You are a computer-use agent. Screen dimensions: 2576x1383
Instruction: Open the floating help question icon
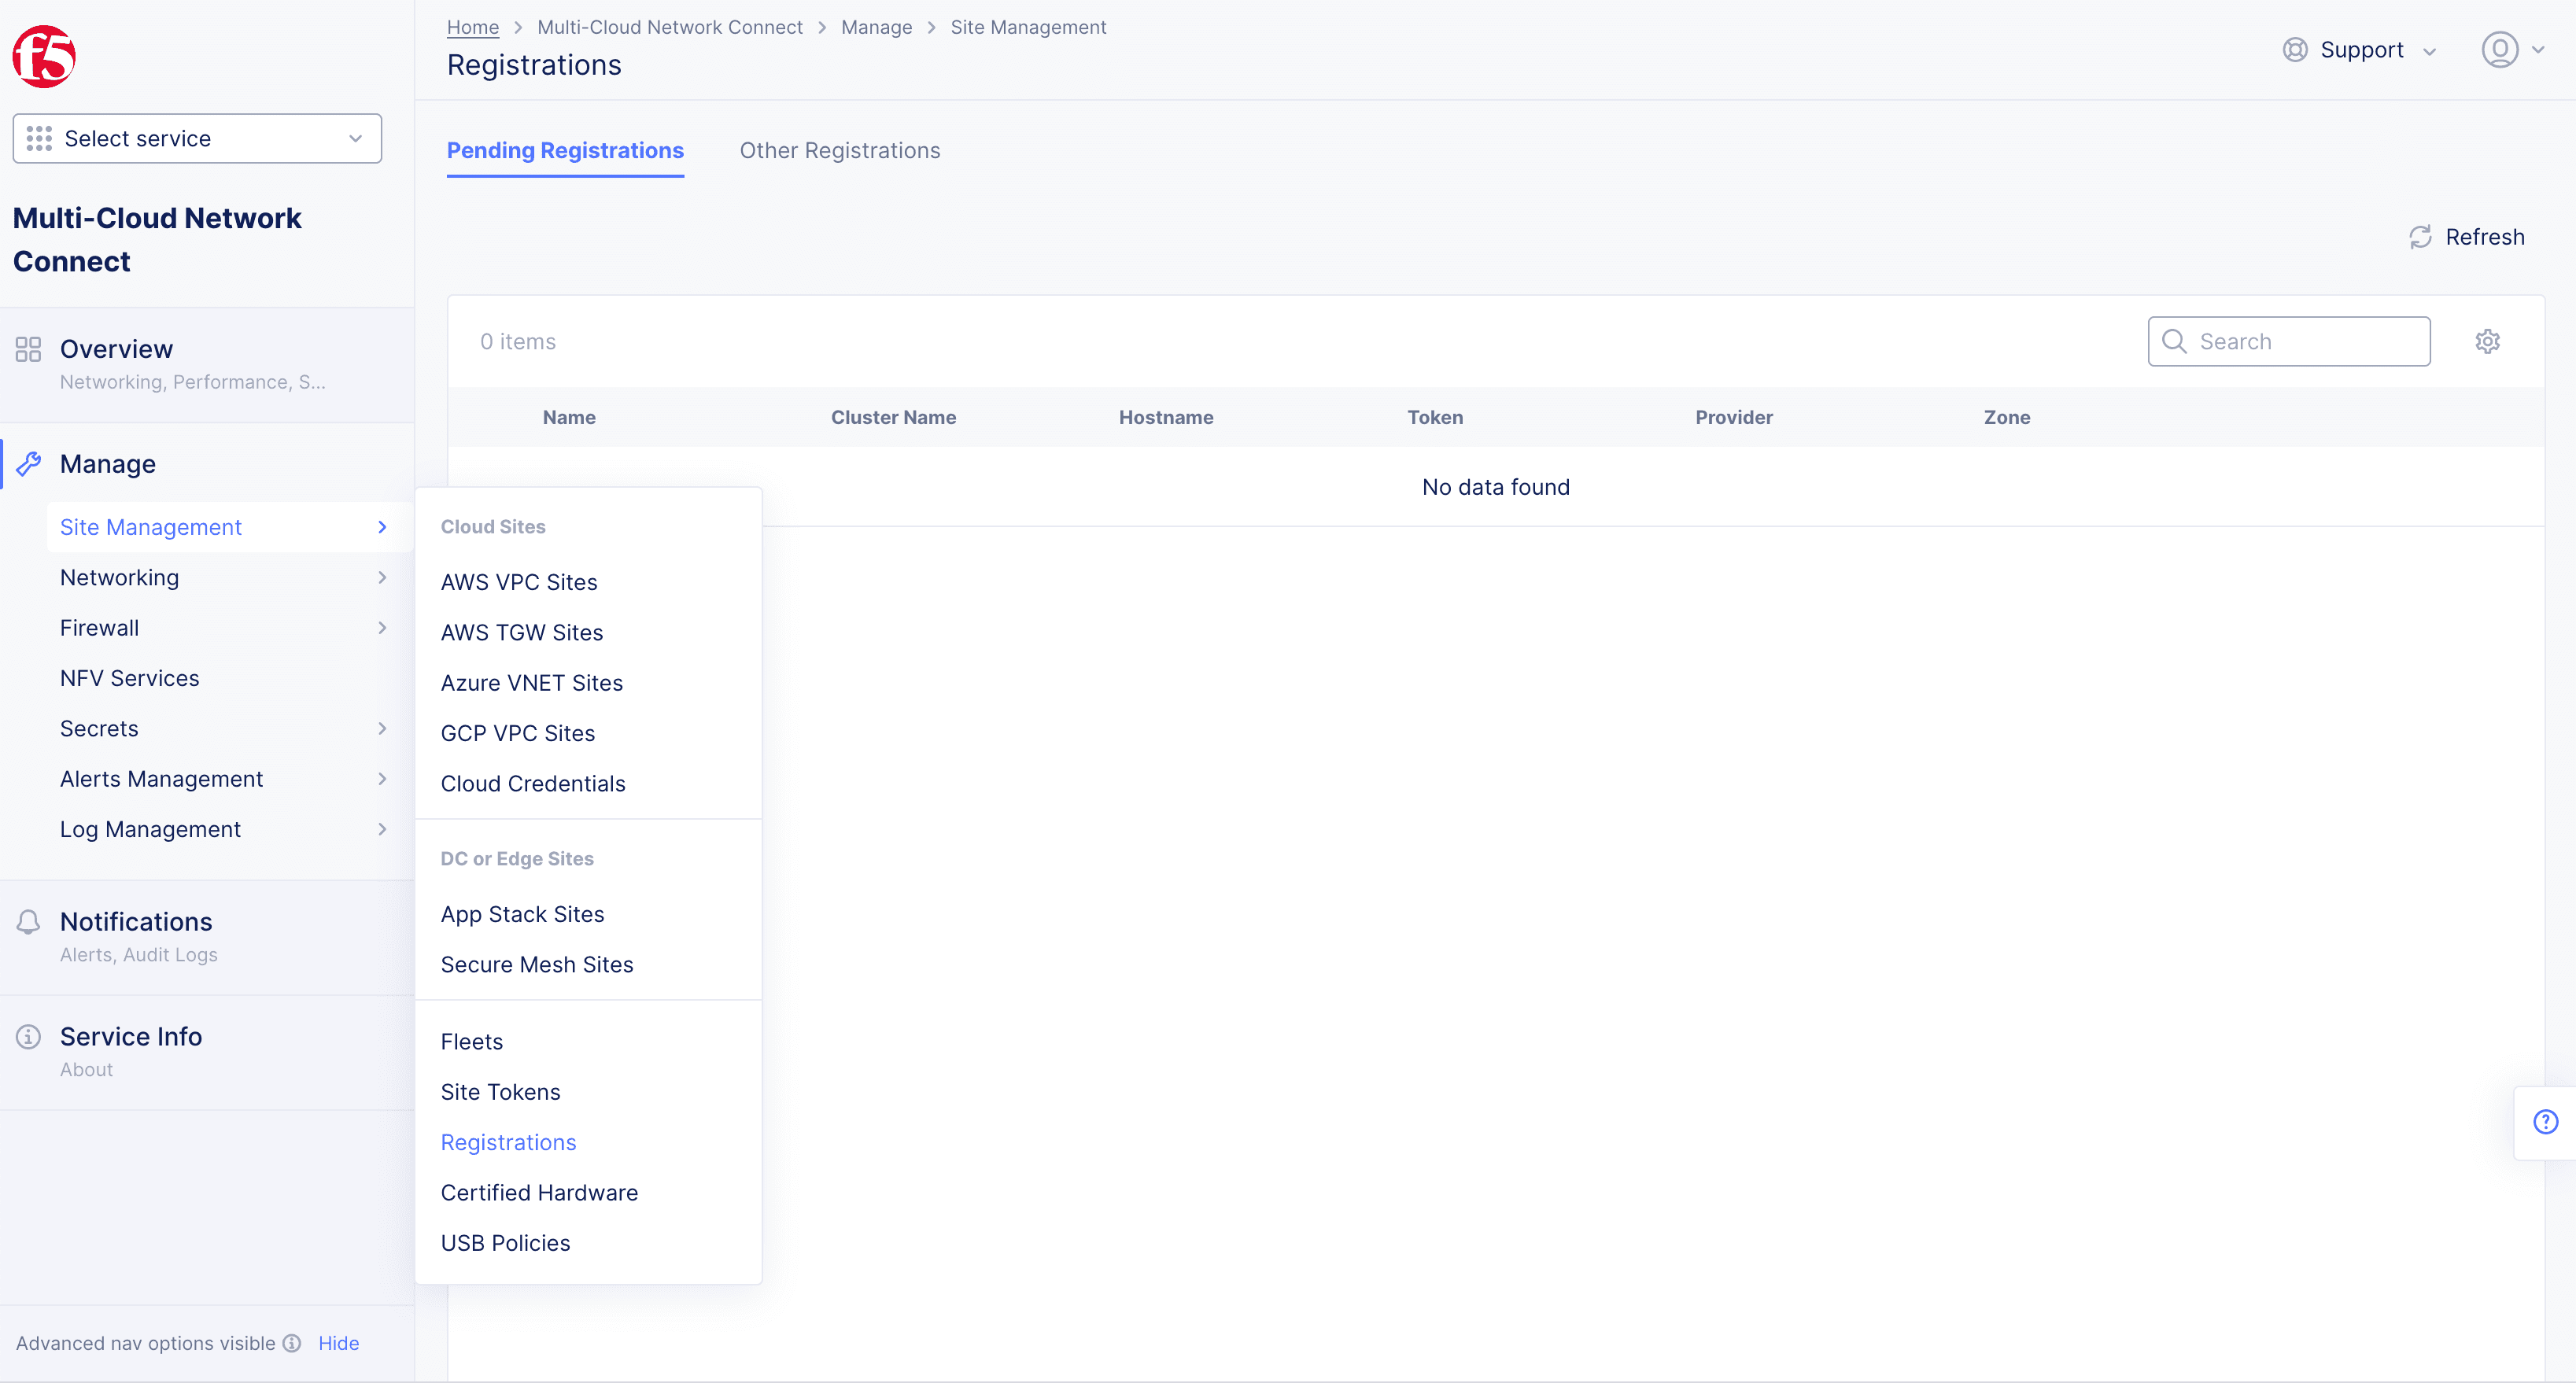tap(2545, 1122)
